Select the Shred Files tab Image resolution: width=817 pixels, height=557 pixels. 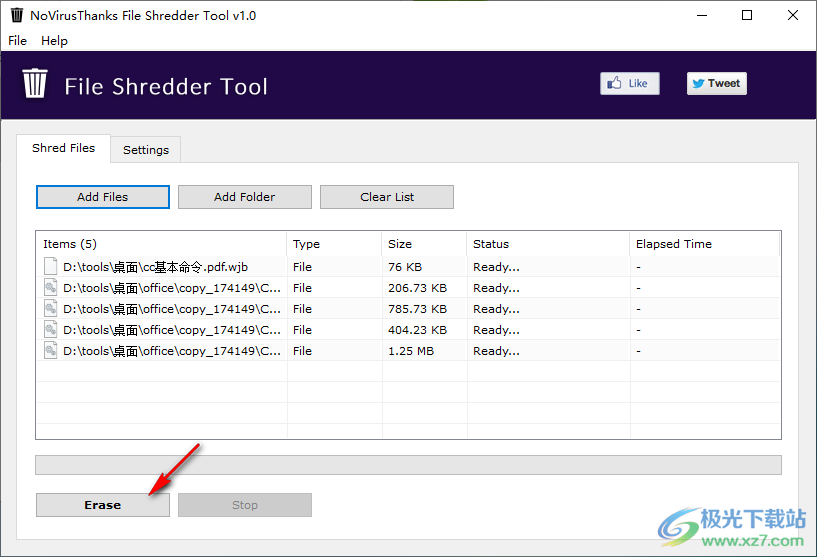pyautogui.click(x=64, y=148)
